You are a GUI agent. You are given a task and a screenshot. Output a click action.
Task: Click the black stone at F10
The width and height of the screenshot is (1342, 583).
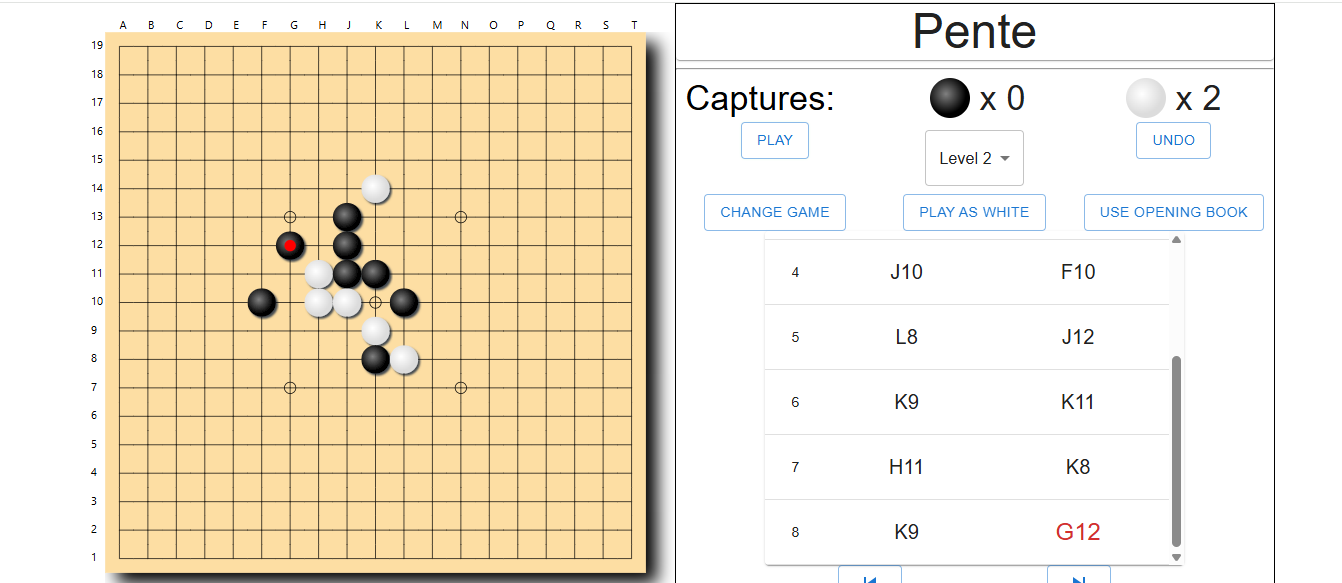pyautogui.click(x=262, y=302)
